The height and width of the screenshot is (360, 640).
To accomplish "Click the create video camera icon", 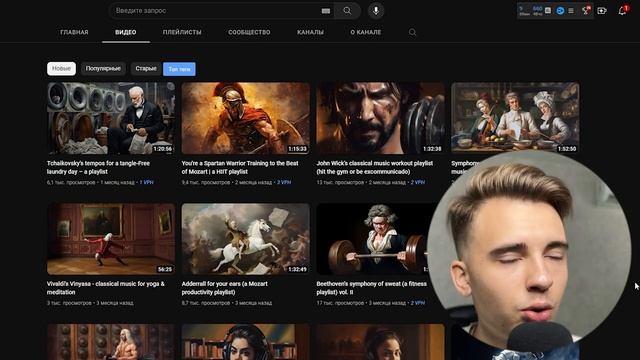I will [x=602, y=11].
